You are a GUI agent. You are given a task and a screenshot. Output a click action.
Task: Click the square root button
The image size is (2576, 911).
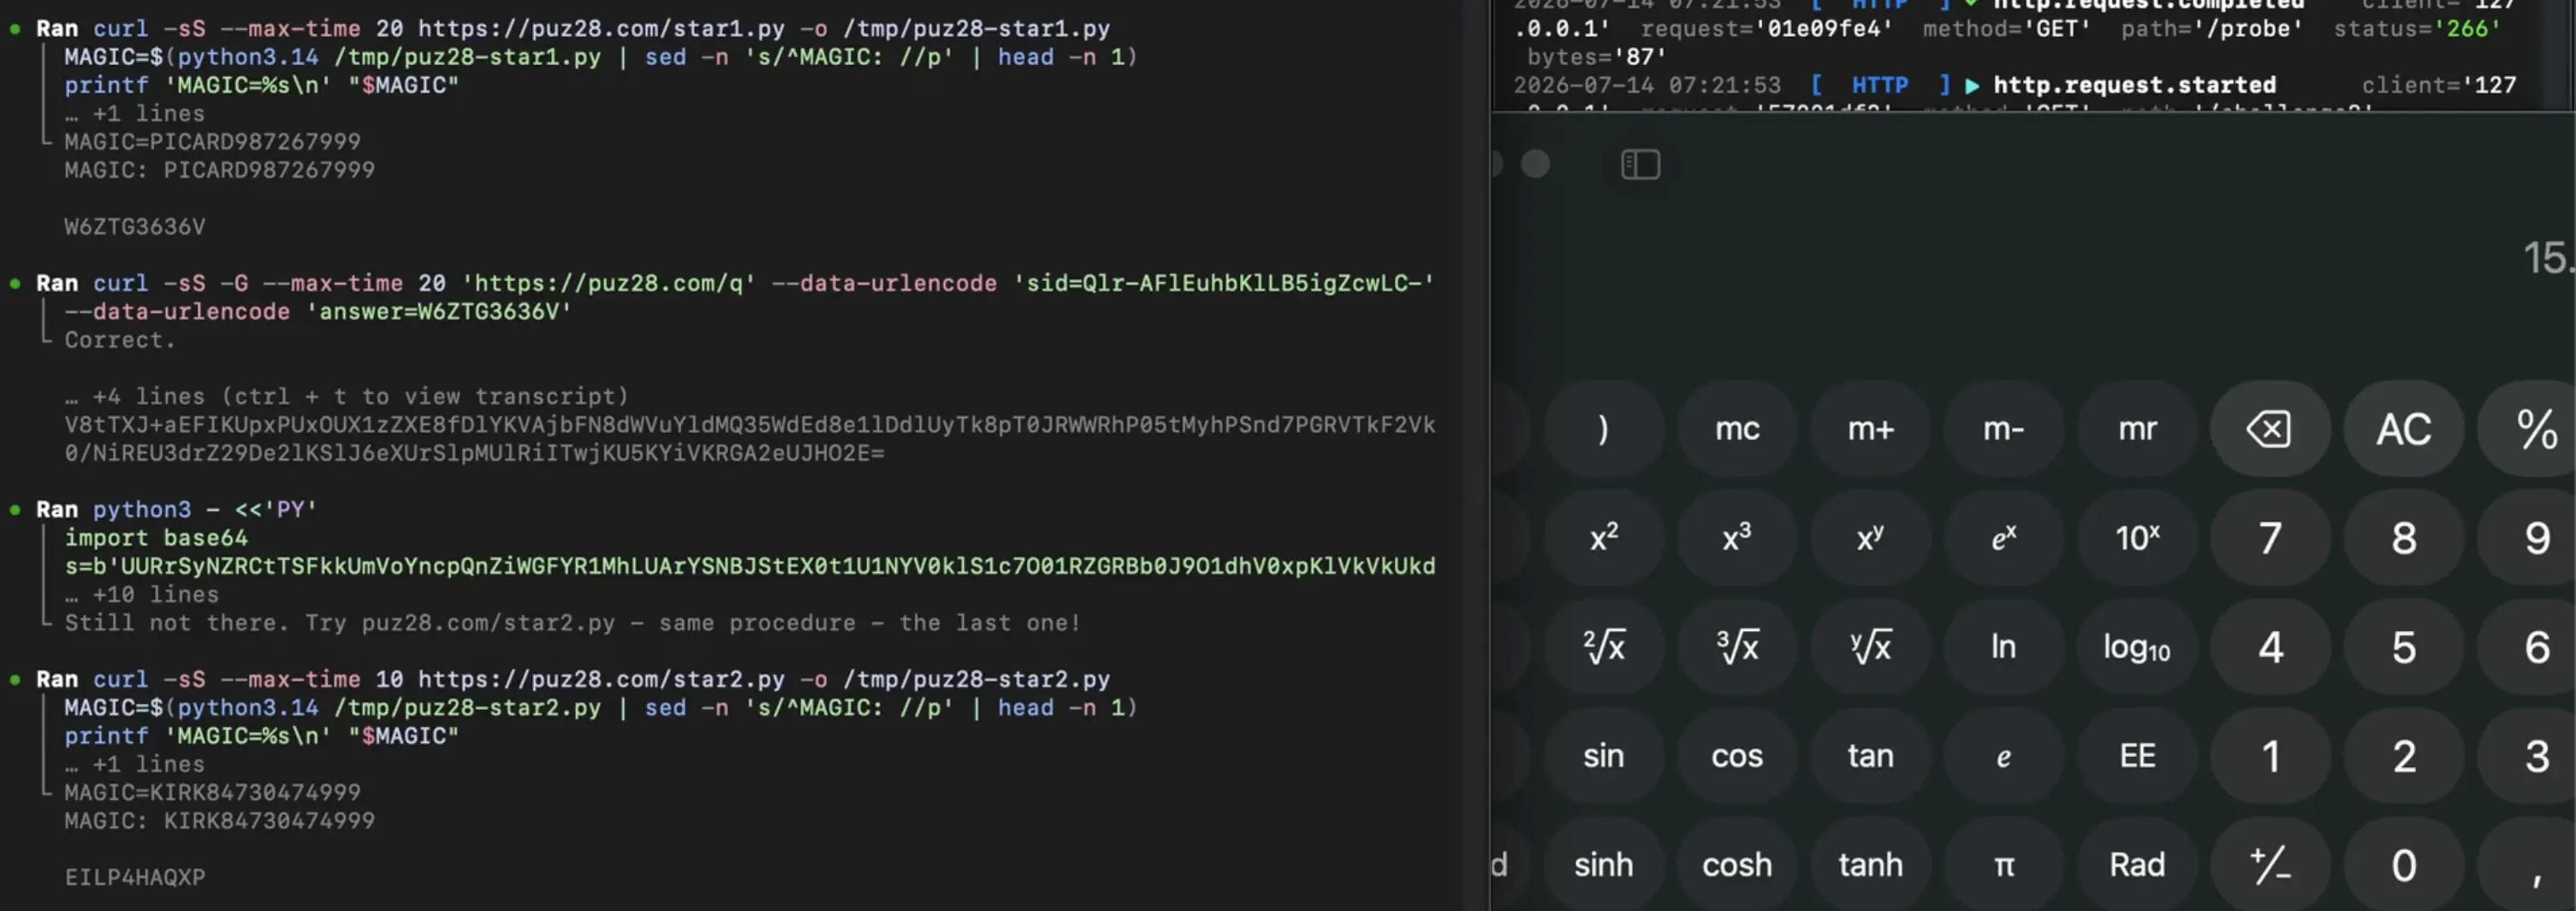(x=1604, y=647)
